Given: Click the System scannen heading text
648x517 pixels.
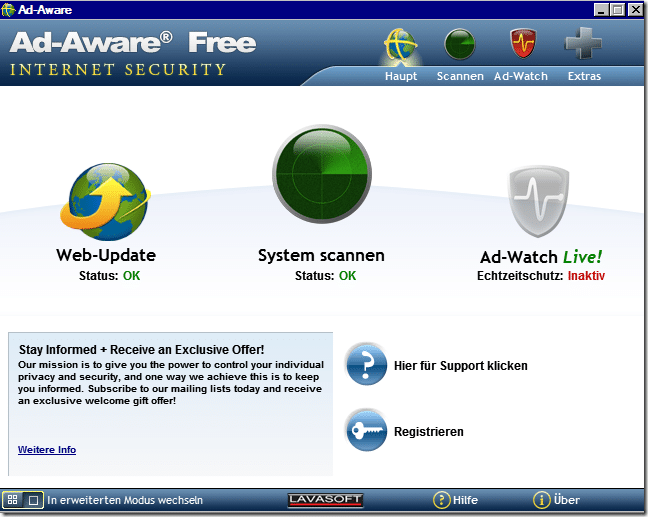Looking at the screenshot, I should [321, 255].
